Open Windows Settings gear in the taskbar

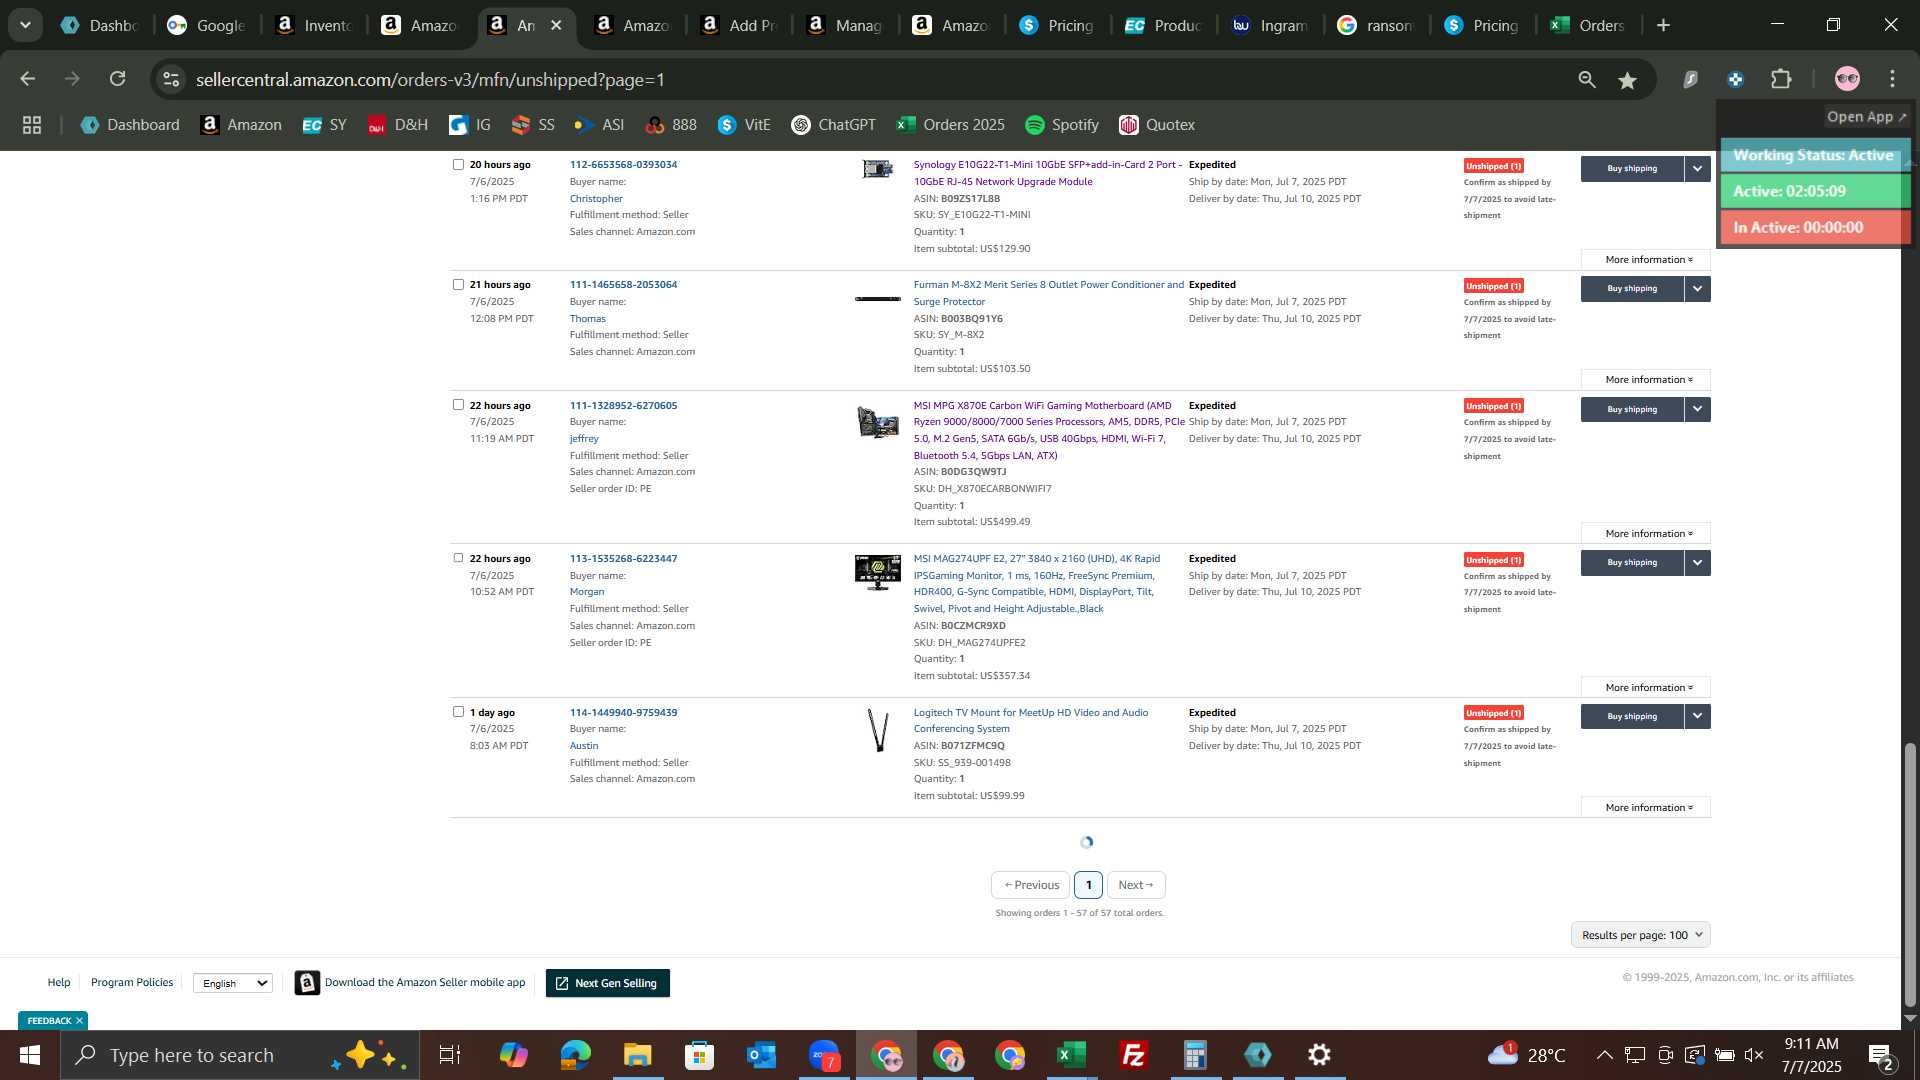pyautogui.click(x=1320, y=1055)
